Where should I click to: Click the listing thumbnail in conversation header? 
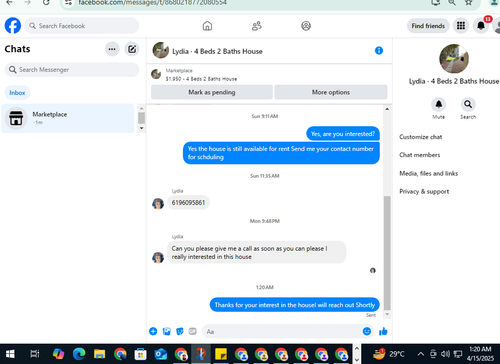(161, 50)
